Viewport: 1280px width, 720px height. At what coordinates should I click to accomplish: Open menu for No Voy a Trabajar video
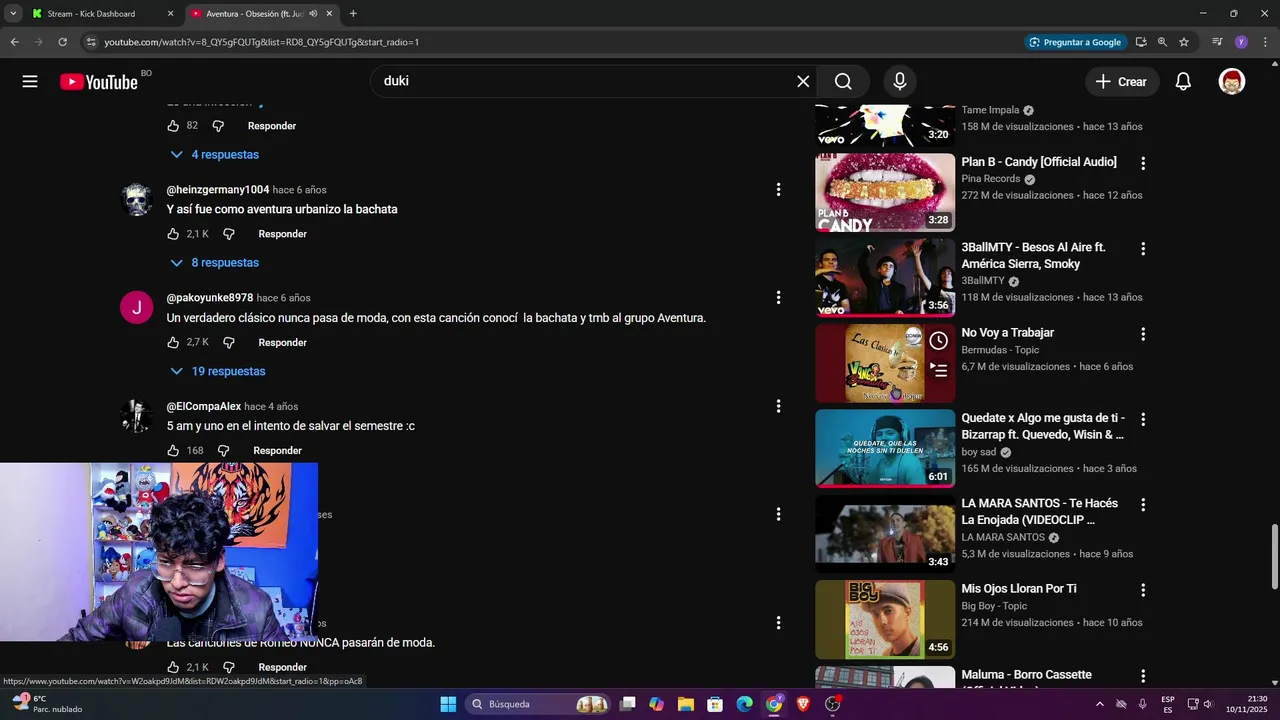coord(1143,334)
